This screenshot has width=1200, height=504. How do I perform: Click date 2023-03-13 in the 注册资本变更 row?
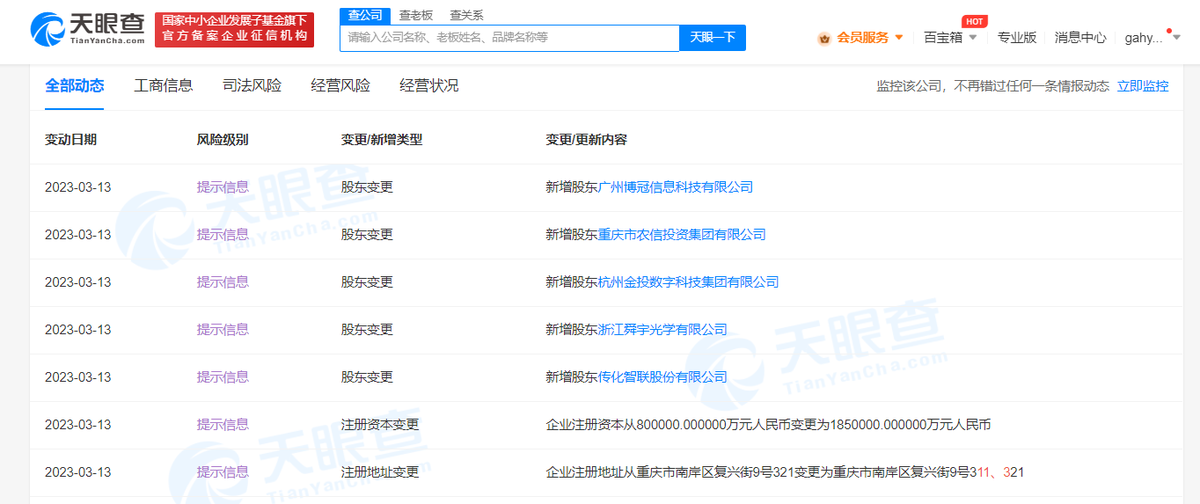pyautogui.click(x=78, y=425)
